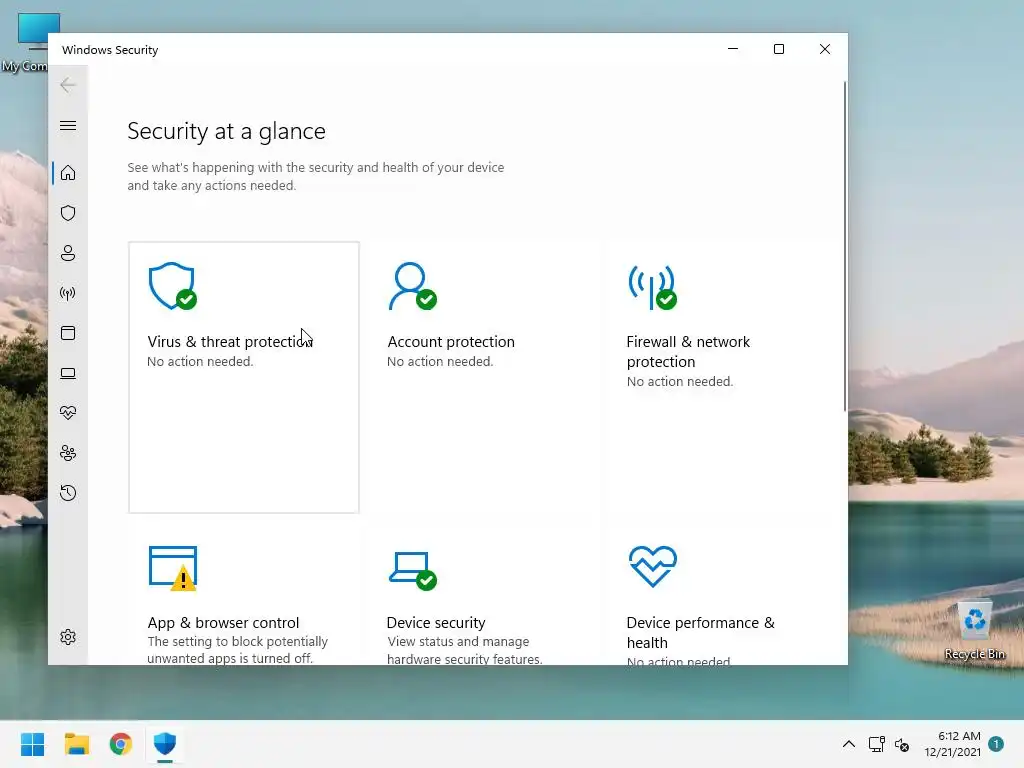
Task: Select the Home sidebar icon
Action: 68,173
